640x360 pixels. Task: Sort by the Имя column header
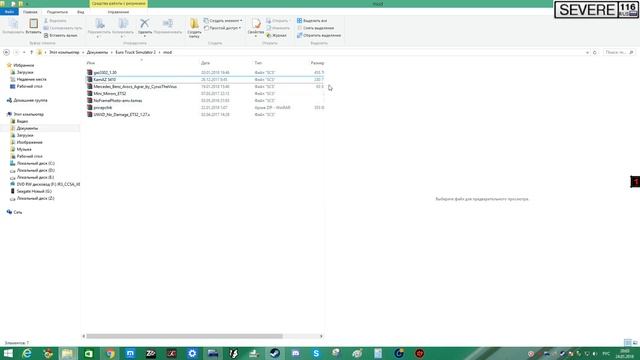[x=91, y=63]
